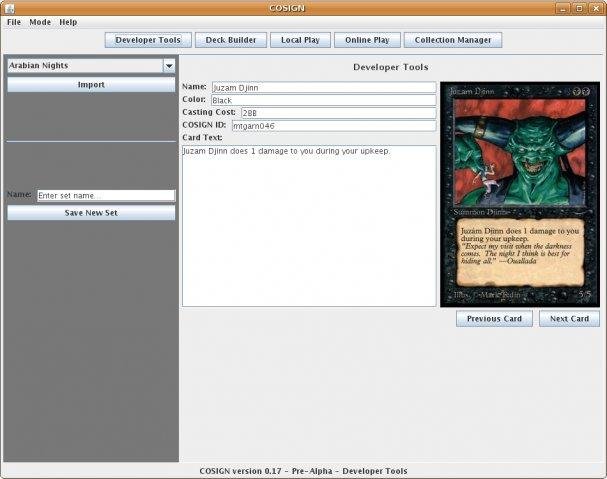Click the Java window icon in title bar
Screen dimensions: 607x479
click(10, 8)
